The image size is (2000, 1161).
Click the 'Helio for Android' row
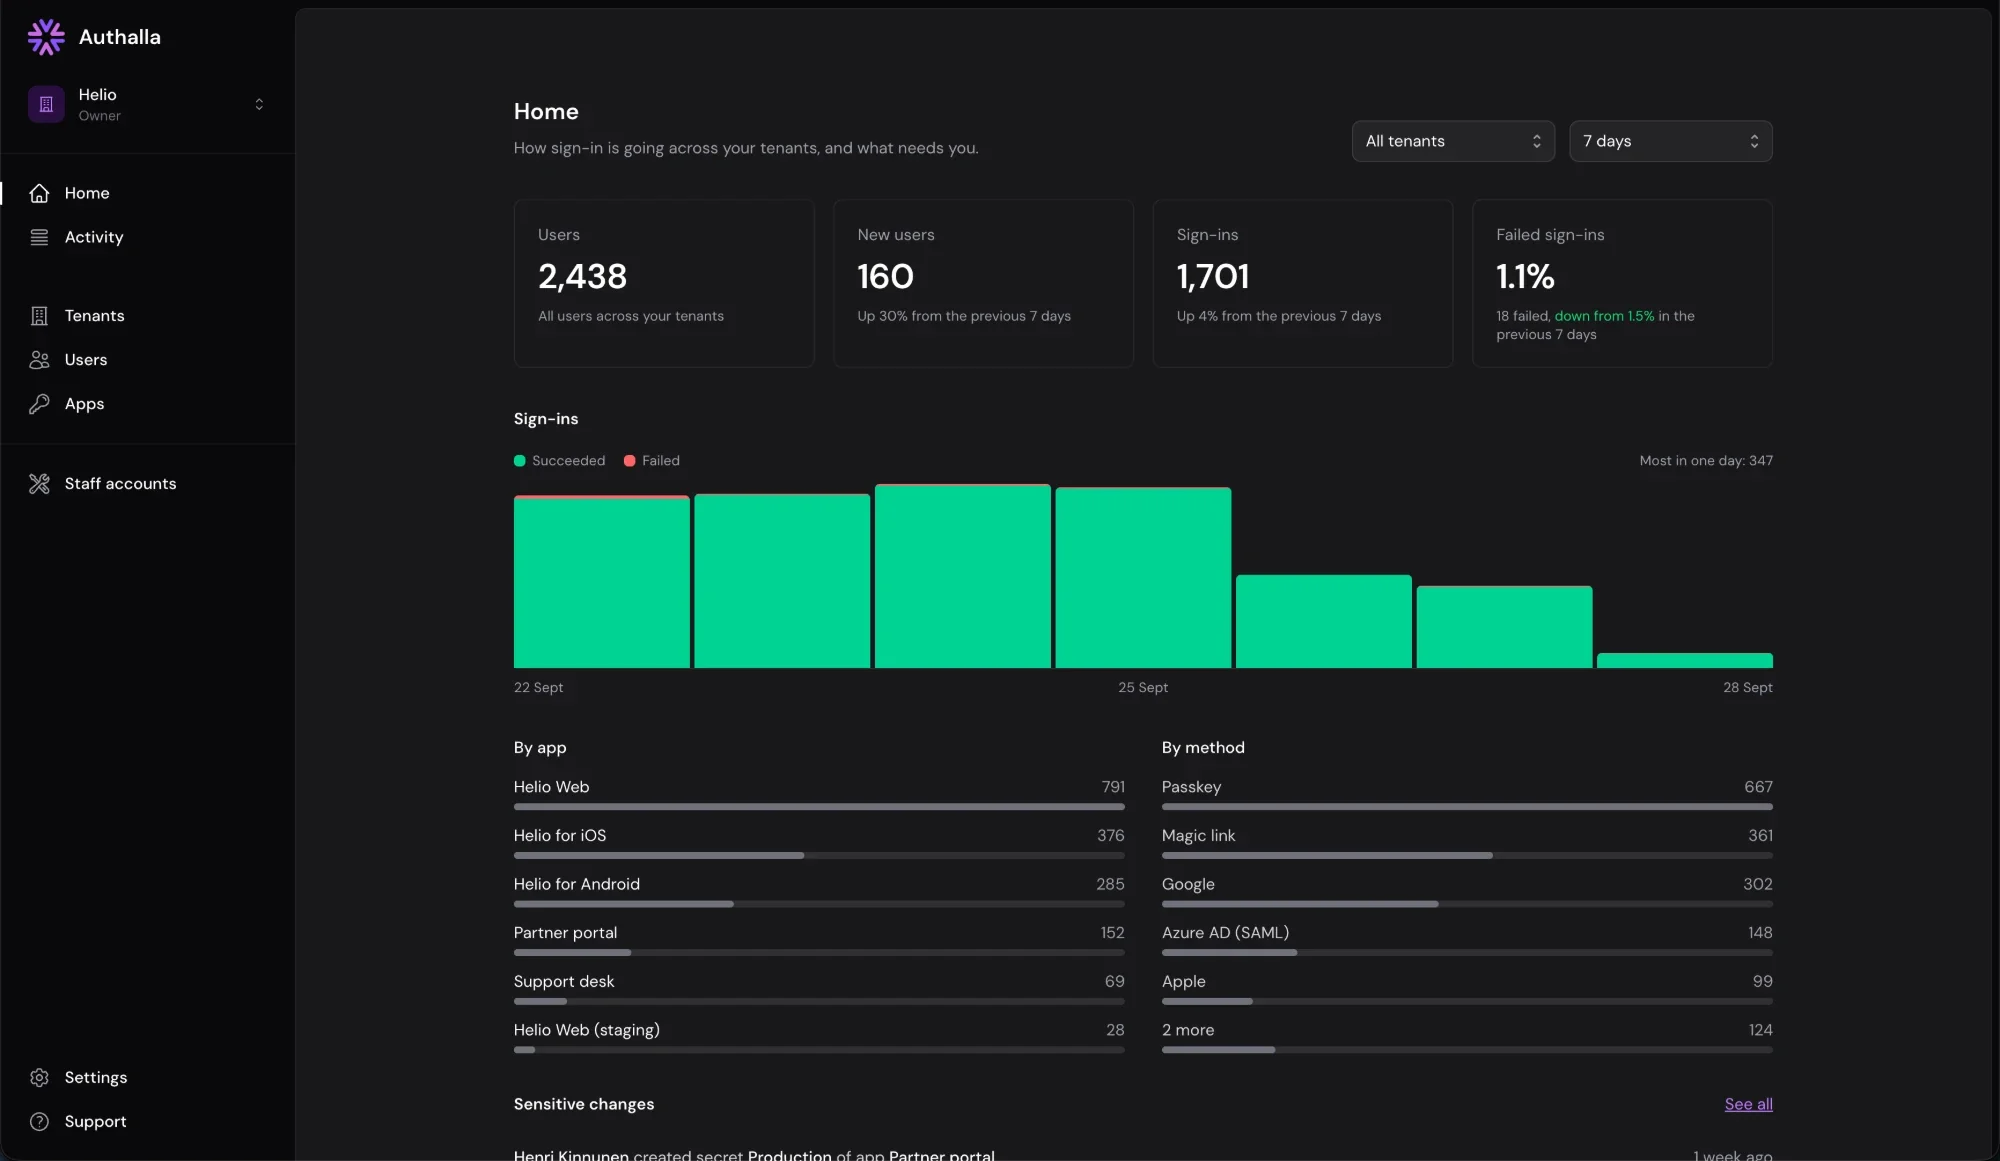click(x=819, y=892)
